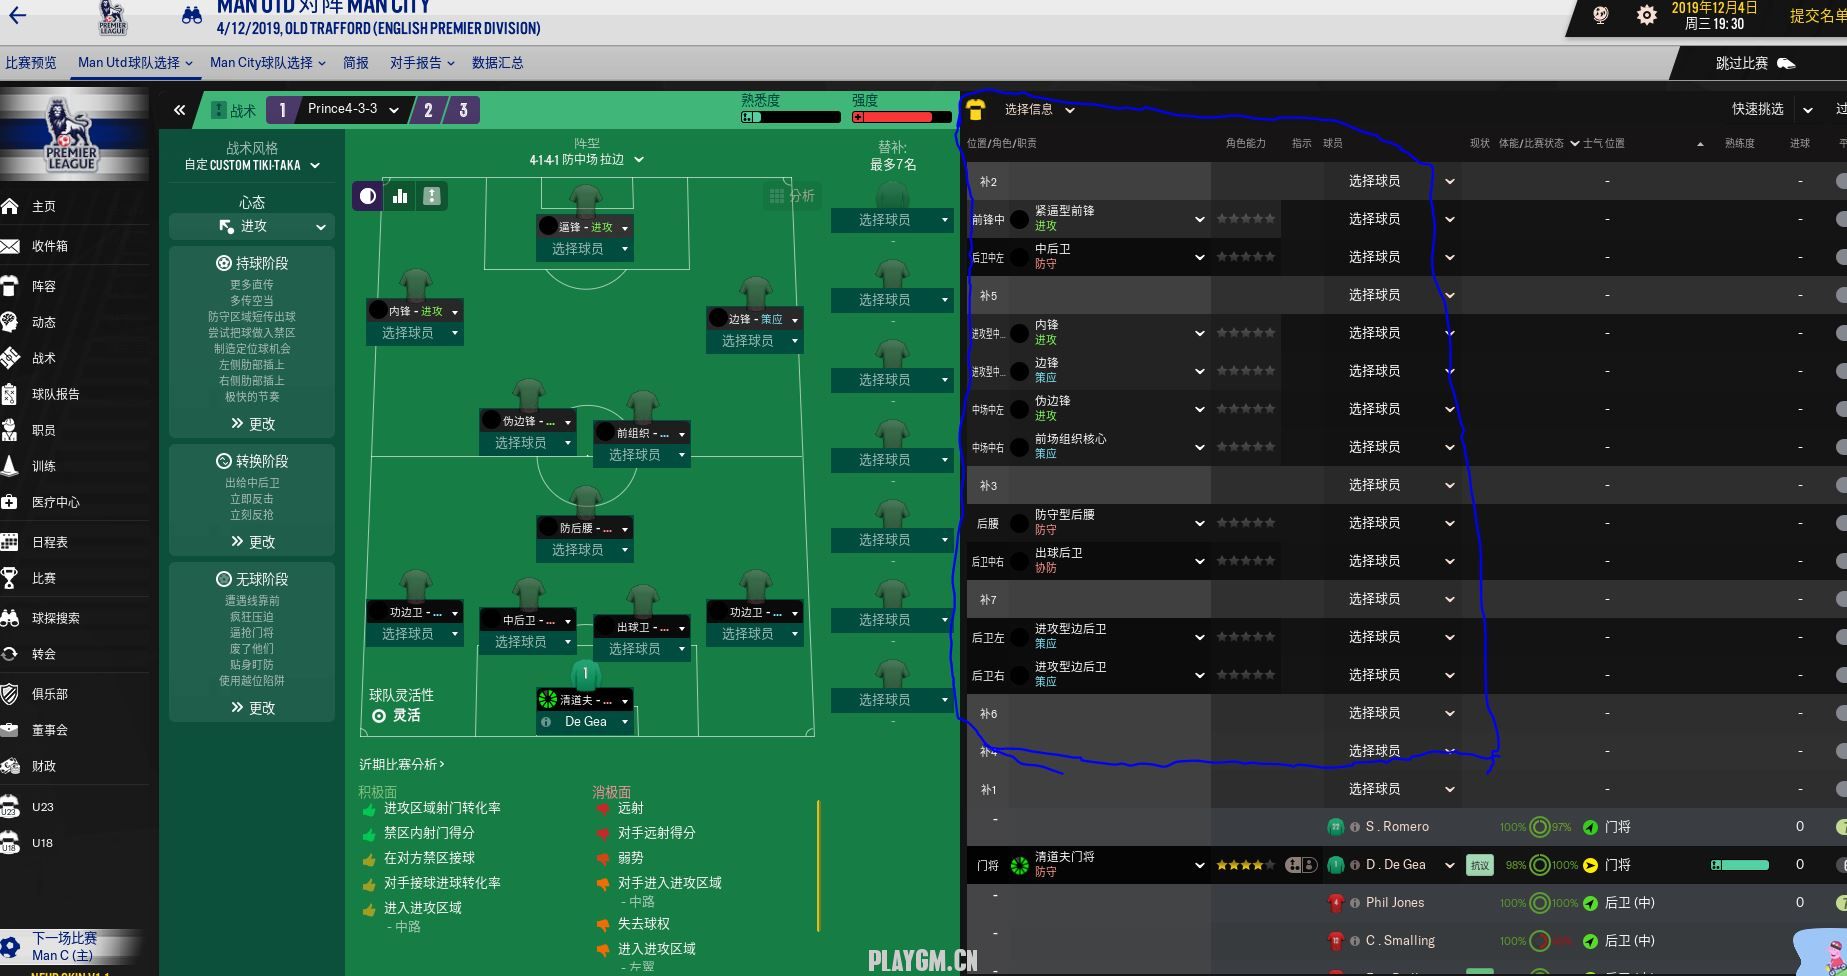1847x976 pixels.
Task: Open the U23 squad in sidebar
Action: [x=43, y=807]
